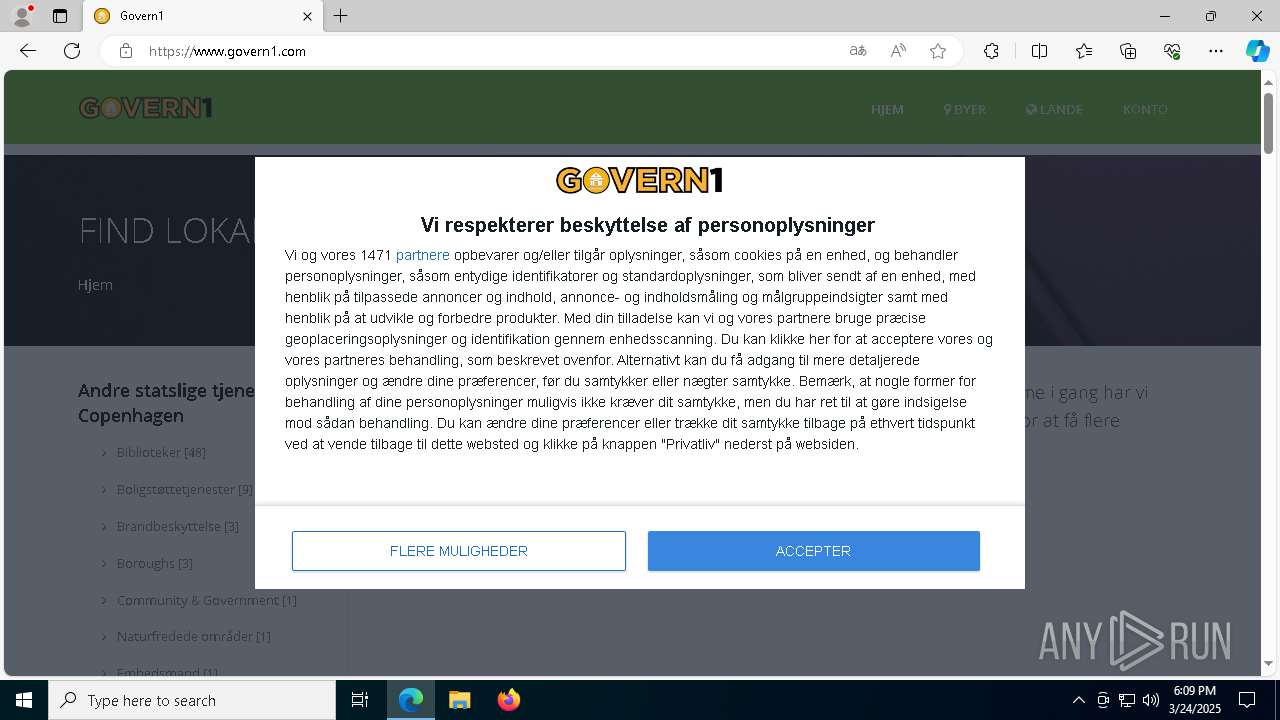
Task: Launch Firefox from the taskbar
Action: (x=509, y=700)
